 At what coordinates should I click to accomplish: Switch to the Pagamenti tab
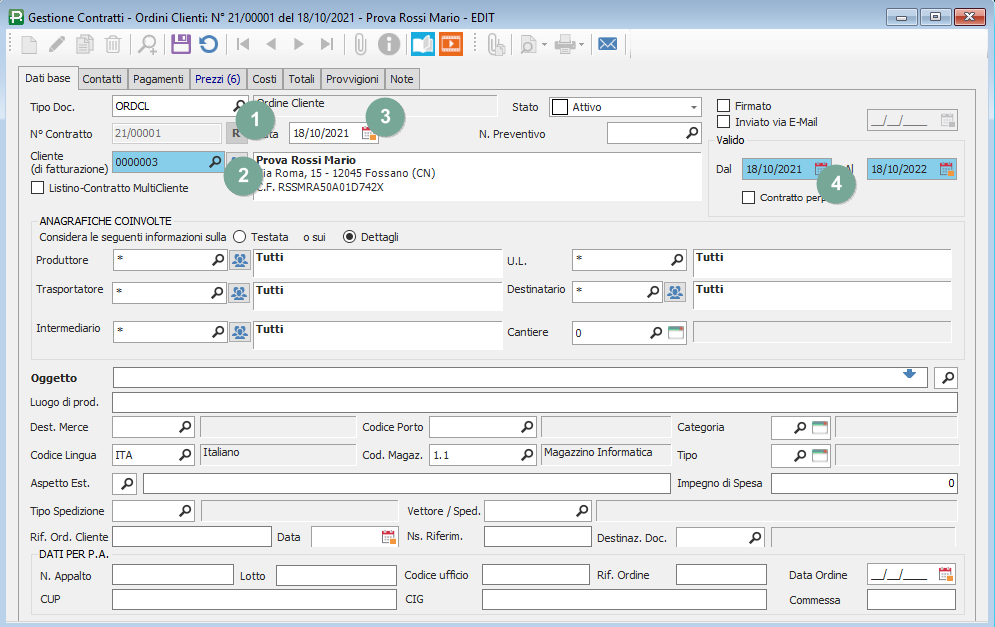[158, 79]
